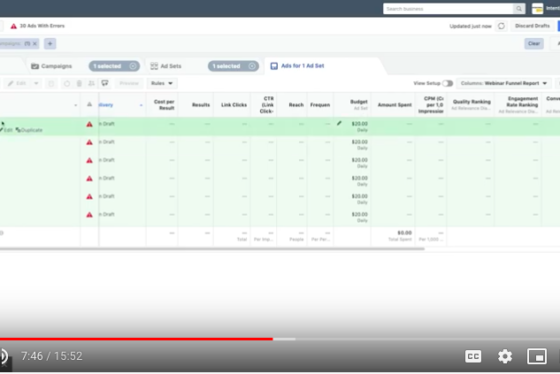Open the video settings gear
The height and width of the screenshot is (374, 560).
(x=505, y=356)
